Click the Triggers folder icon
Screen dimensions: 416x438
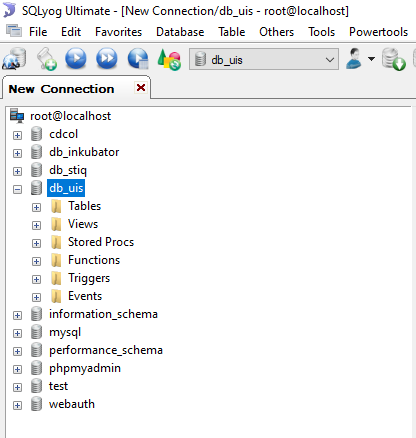tap(56, 278)
